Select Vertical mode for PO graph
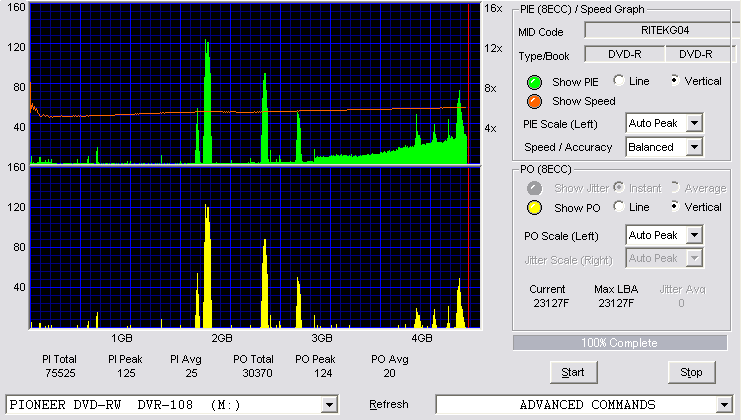The width and height of the screenshot is (742, 420). 675,206
